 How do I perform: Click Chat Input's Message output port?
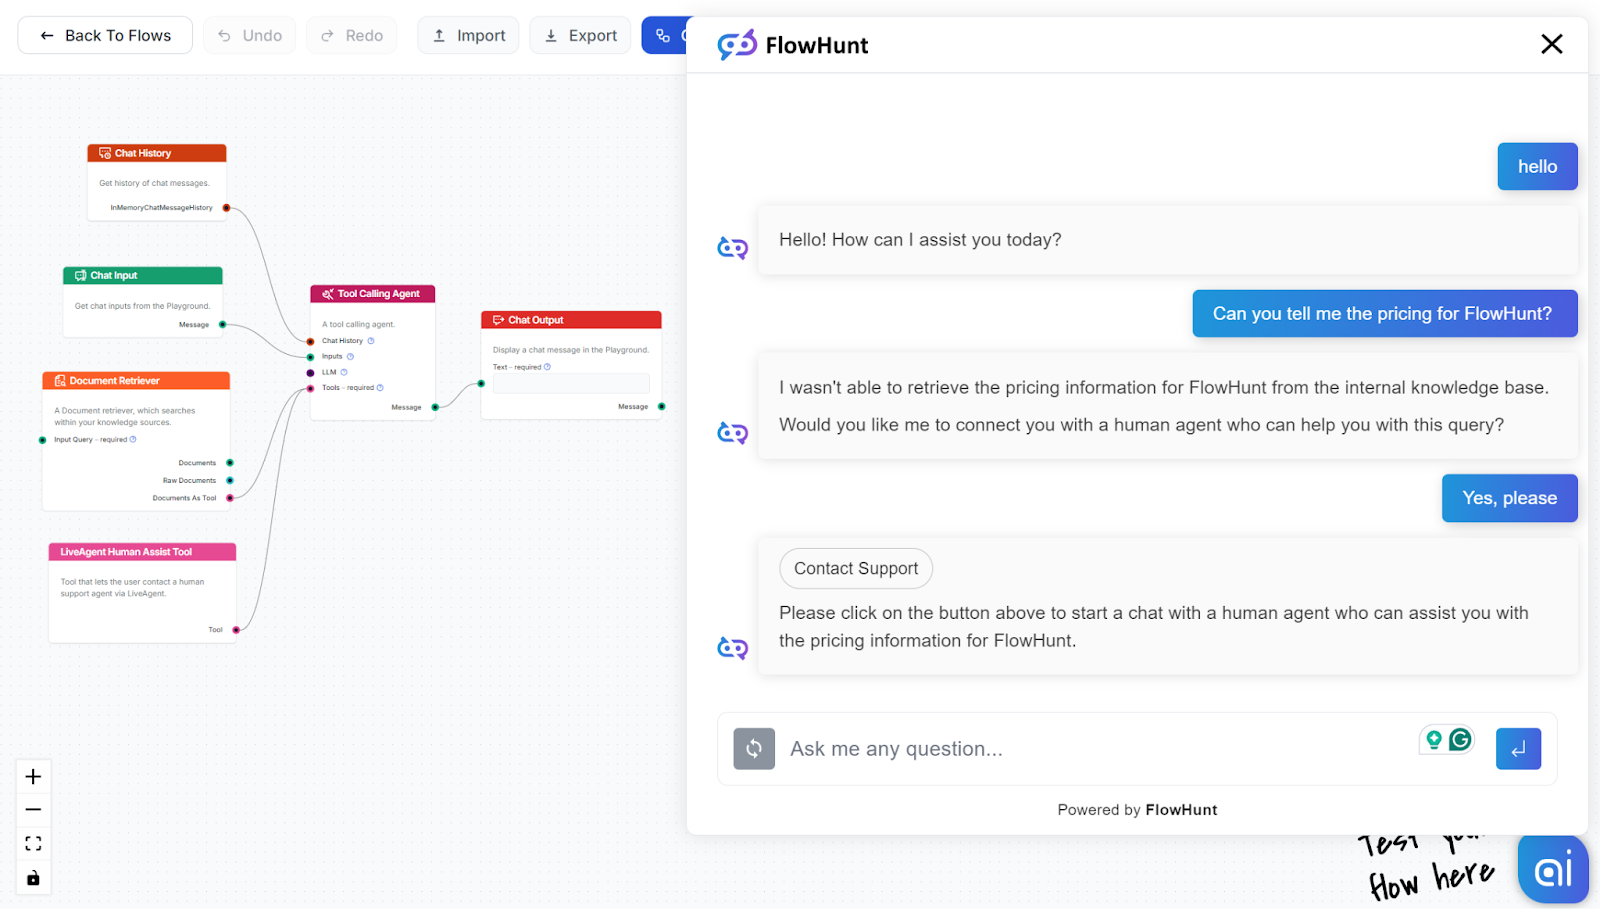tap(222, 325)
